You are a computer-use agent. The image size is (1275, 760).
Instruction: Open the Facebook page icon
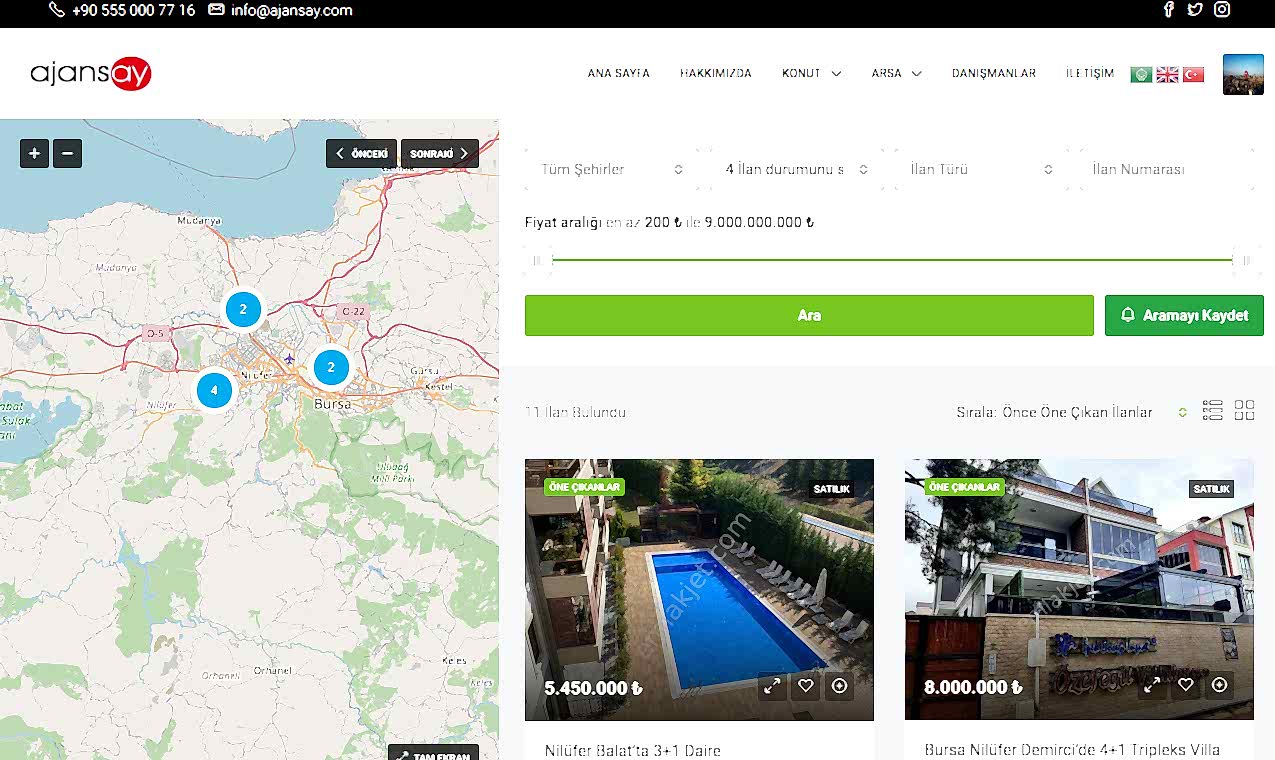(x=1168, y=10)
